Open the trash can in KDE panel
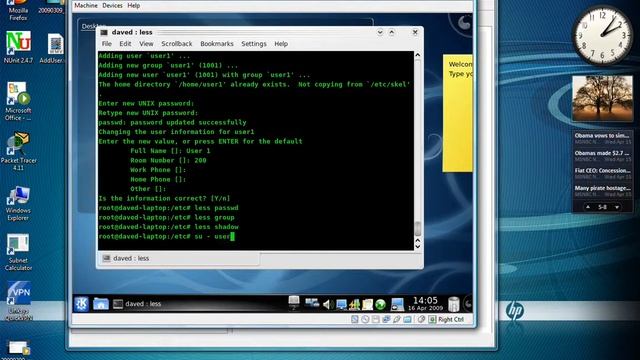The width and height of the screenshot is (640, 360). click(x=454, y=304)
